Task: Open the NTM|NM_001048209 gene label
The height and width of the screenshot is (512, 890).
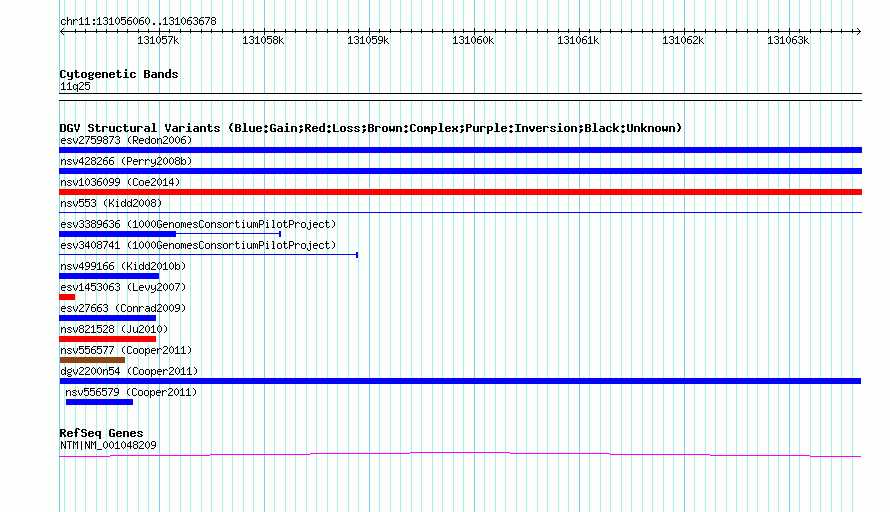Action: 108,446
